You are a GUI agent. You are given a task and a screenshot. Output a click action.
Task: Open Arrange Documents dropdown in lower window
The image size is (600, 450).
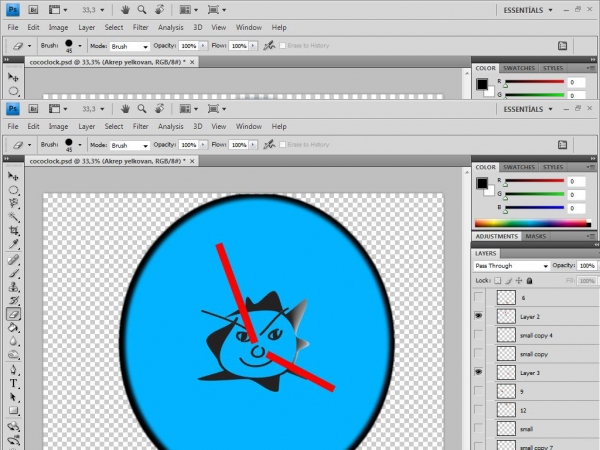click(189, 109)
